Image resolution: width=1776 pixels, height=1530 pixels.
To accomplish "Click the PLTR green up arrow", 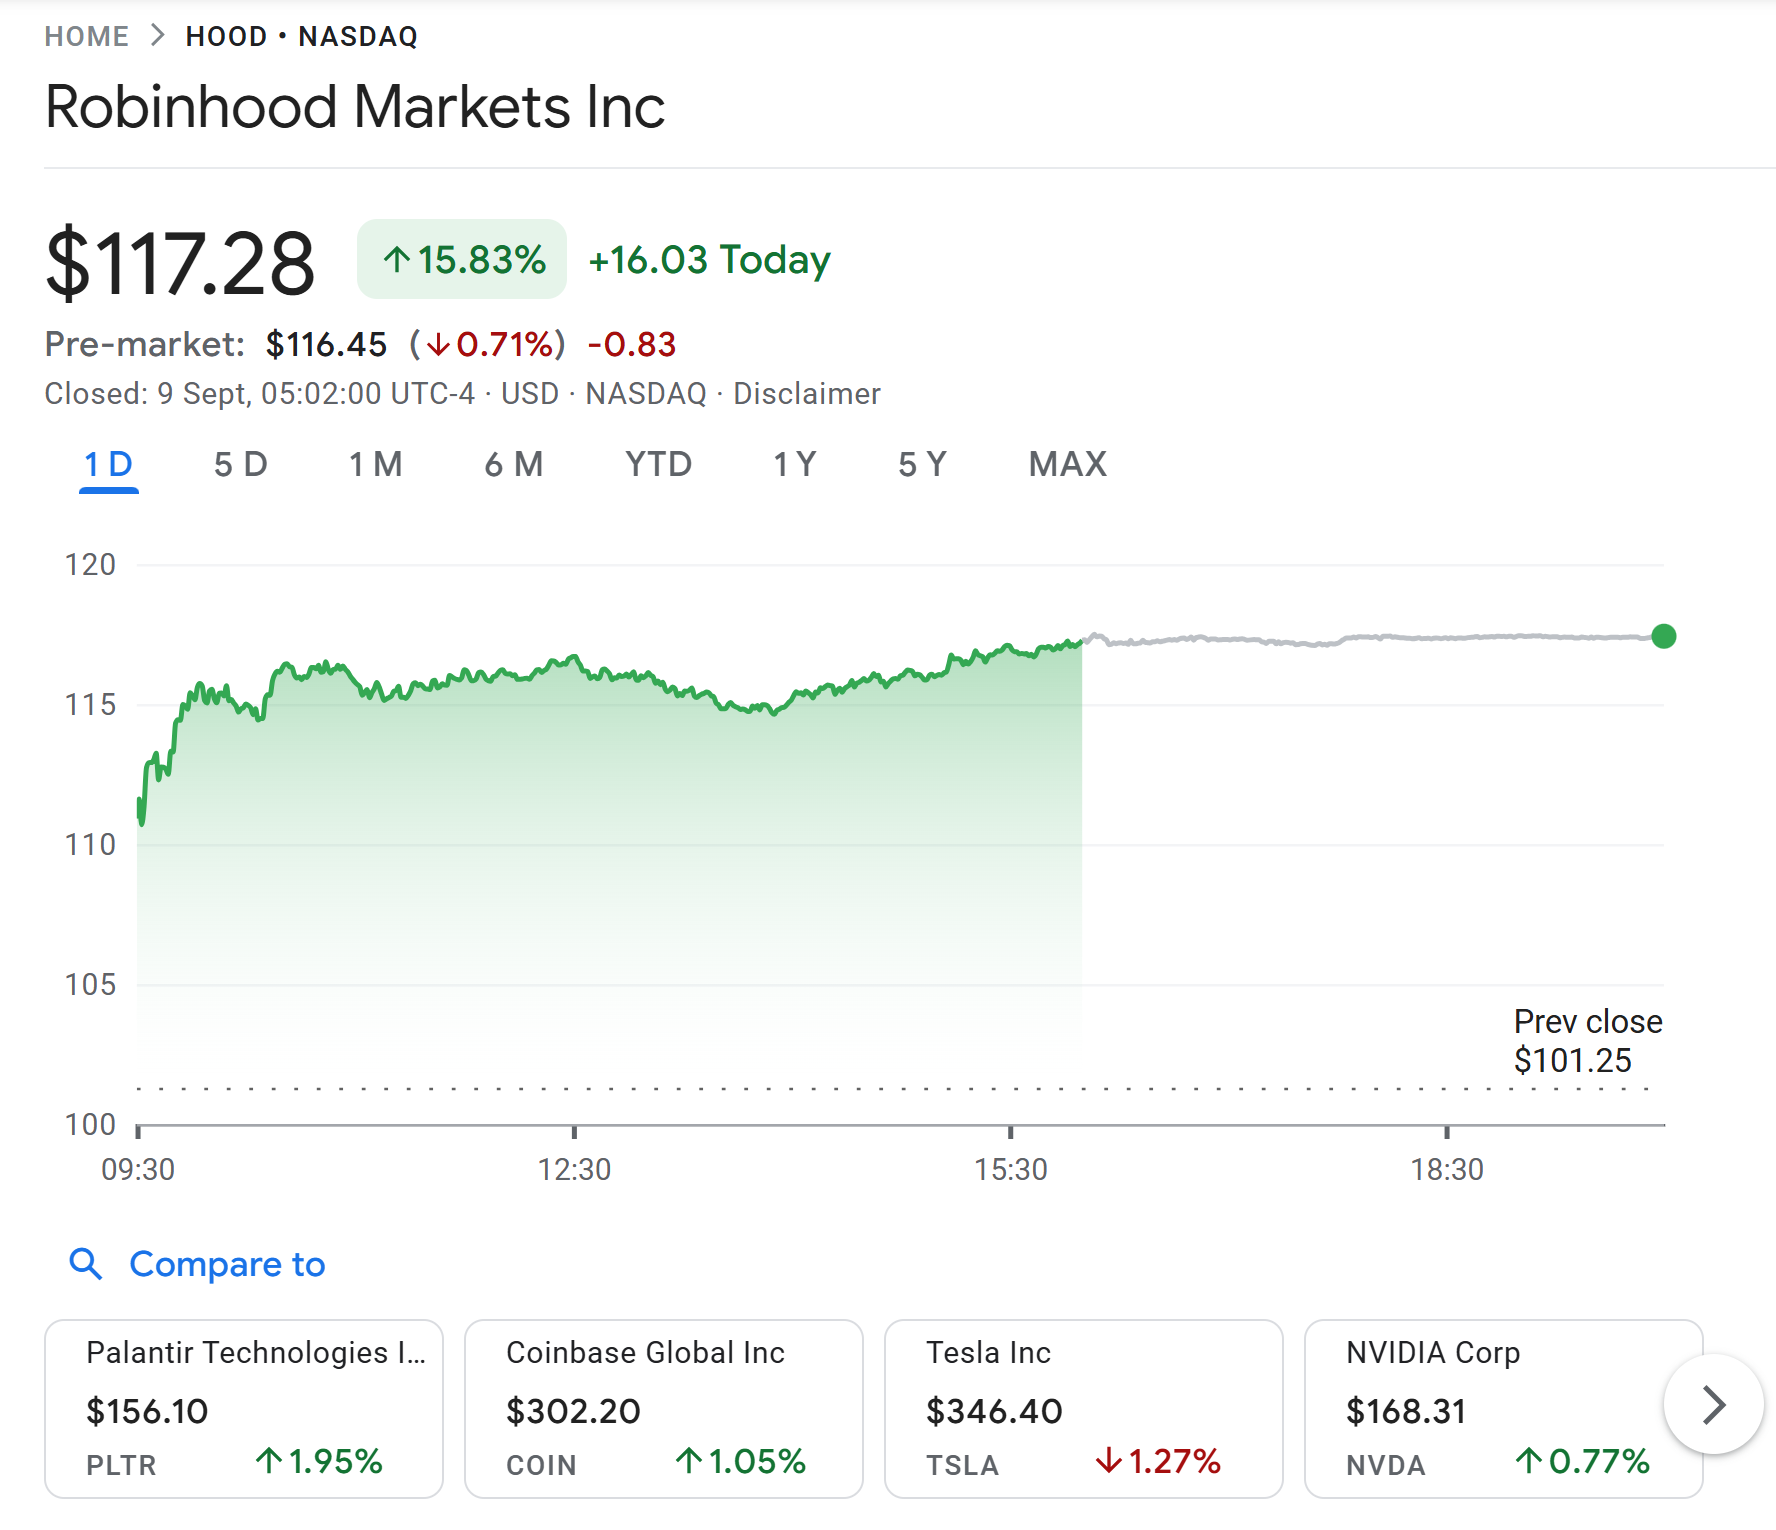I will tap(268, 1461).
